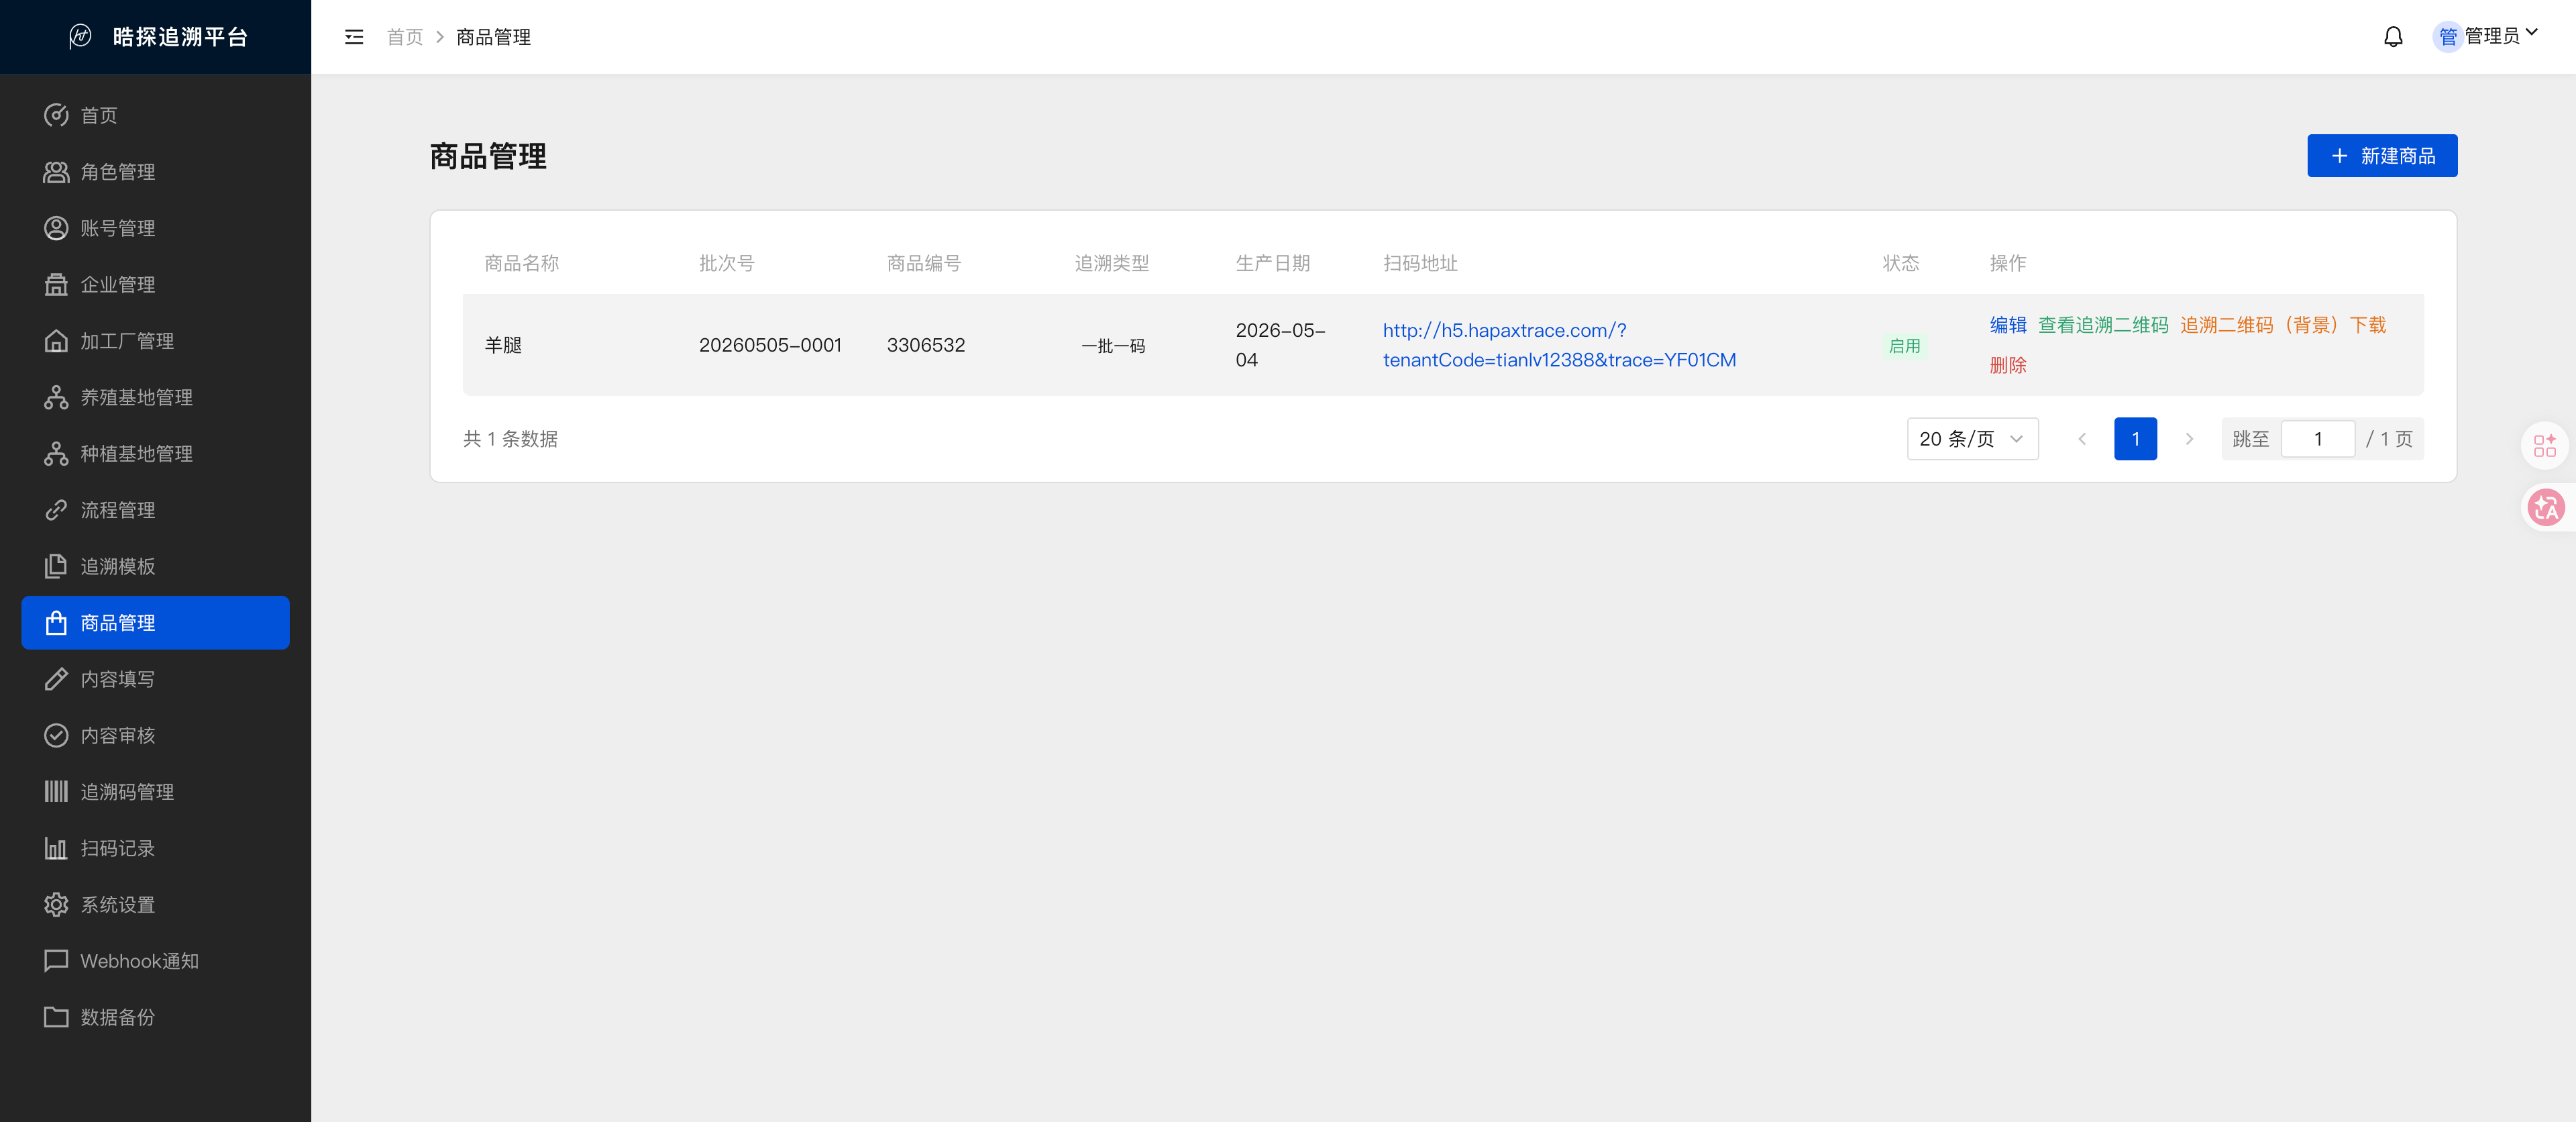Click 编辑 for 羊腿 product
2576x1122 pixels.
pyautogui.click(x=2007, y=325)
